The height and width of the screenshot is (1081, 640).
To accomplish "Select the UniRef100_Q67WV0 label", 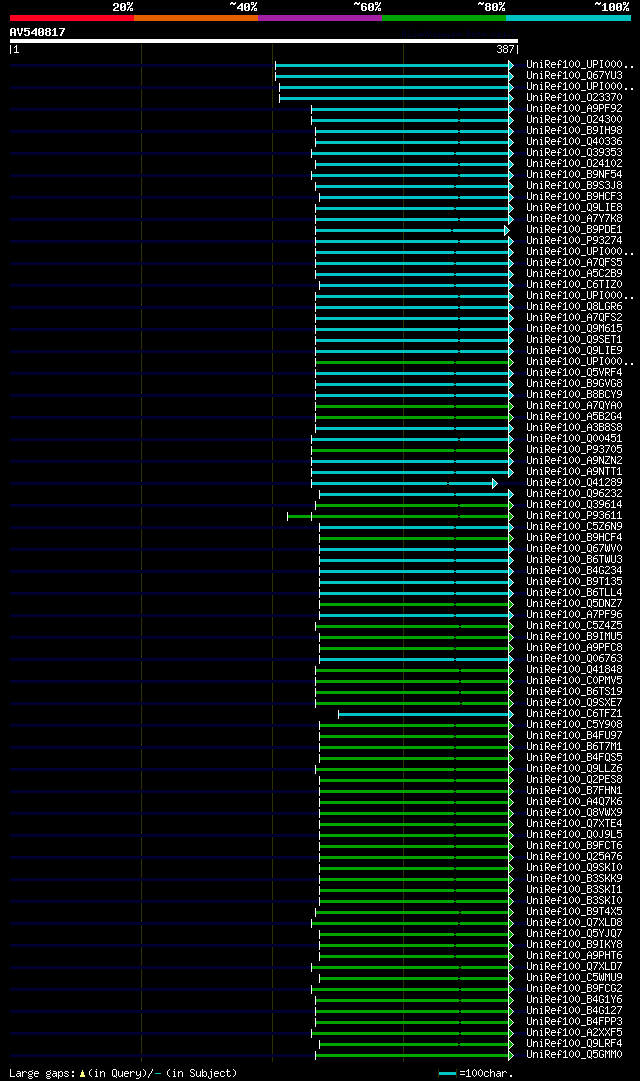I will [574, 549].
